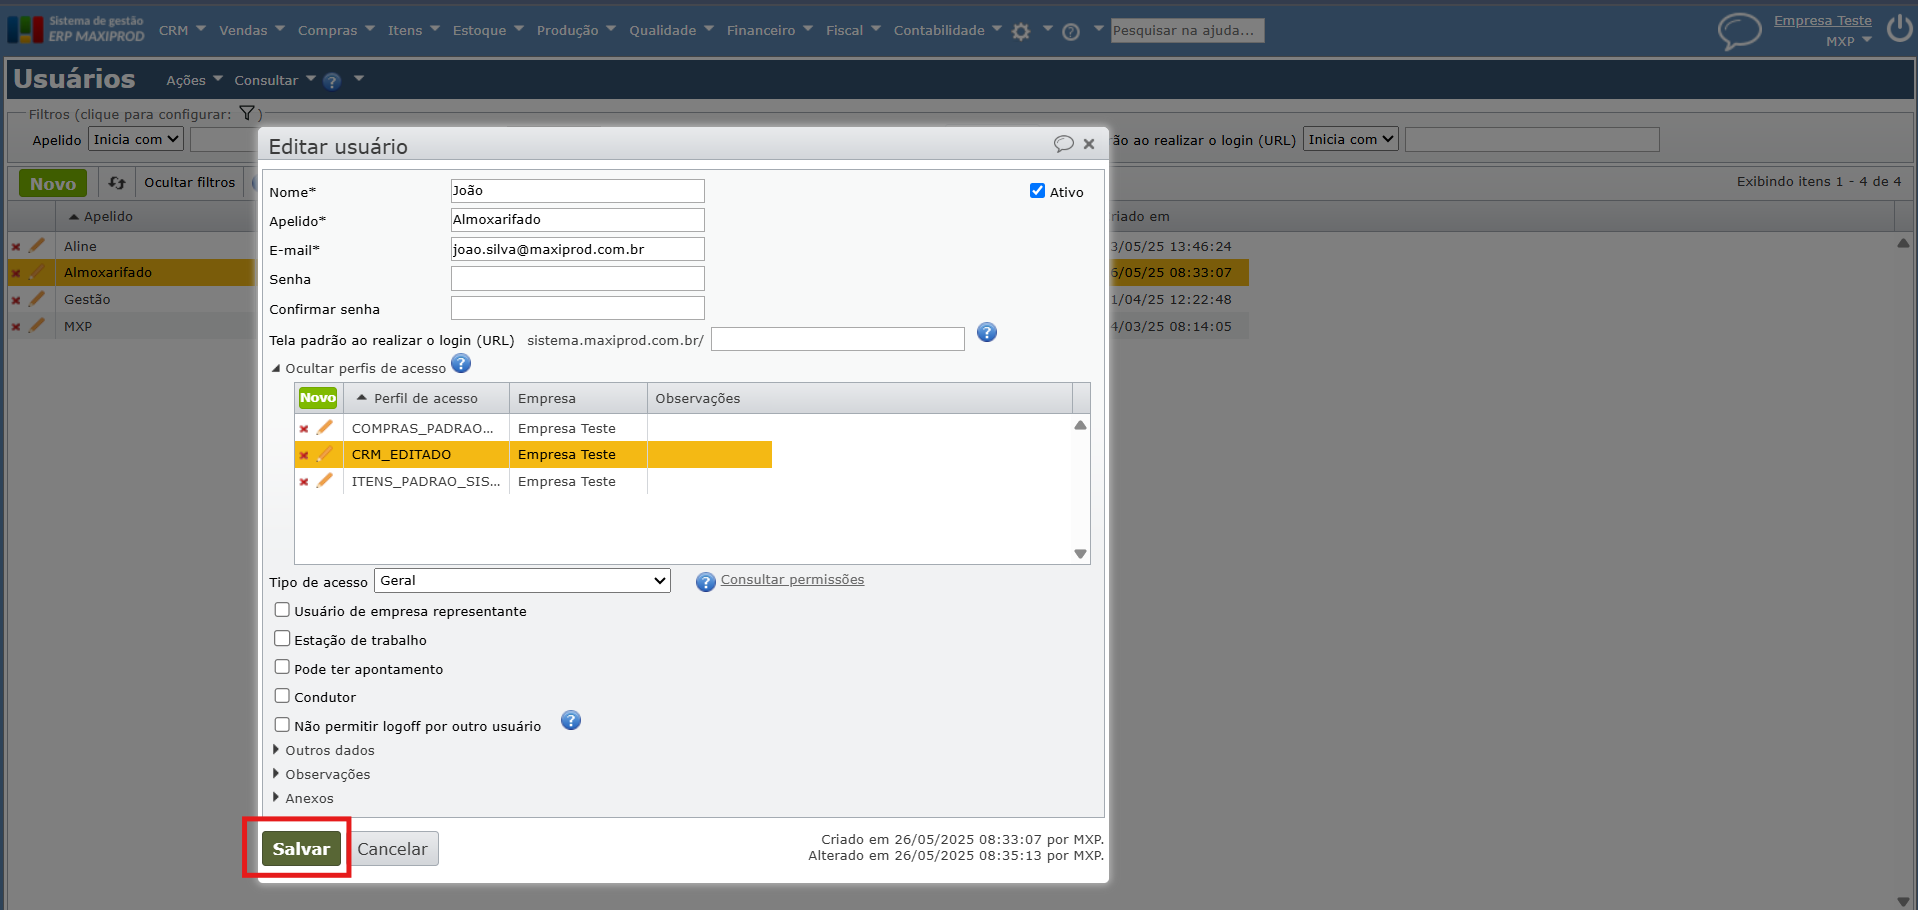Click the power logout icon

pos(1900,28)
